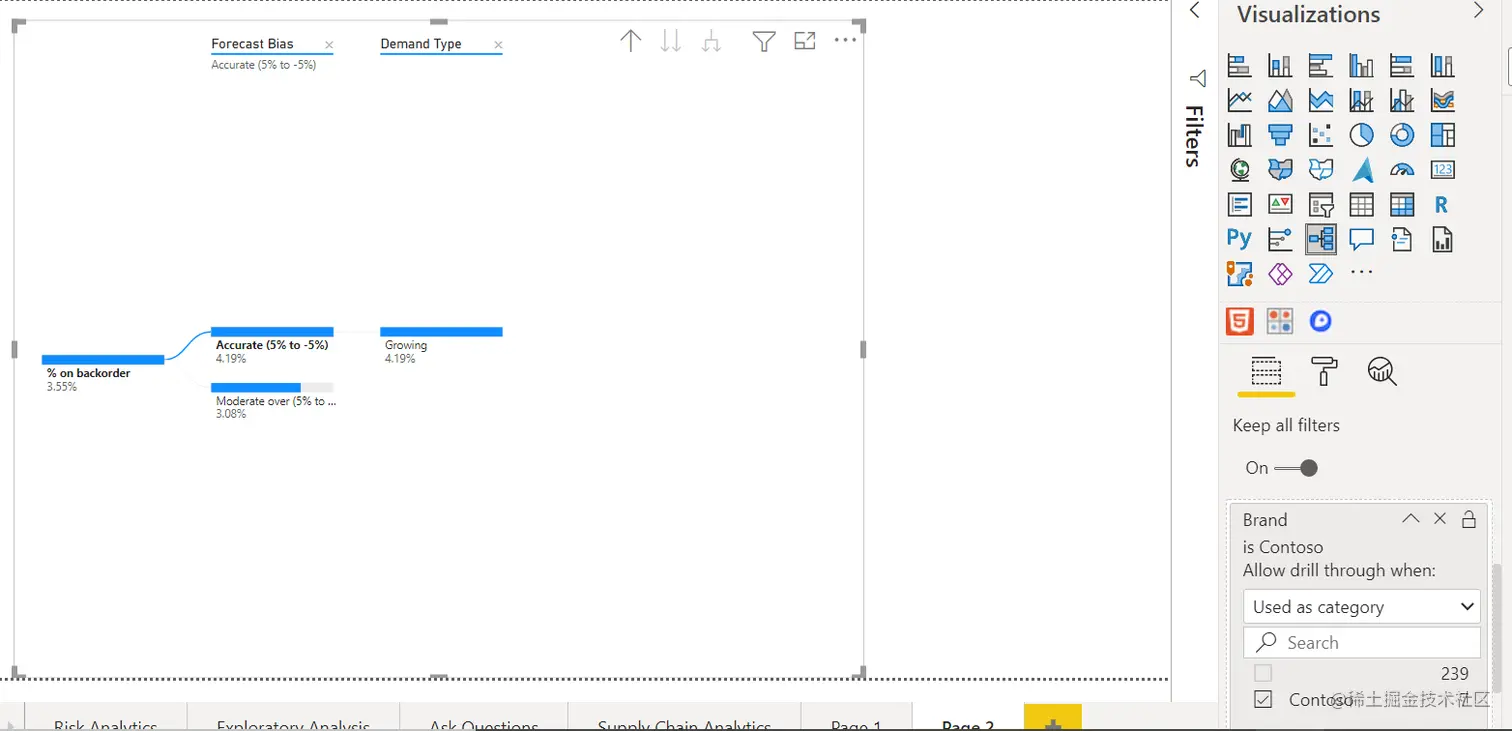Expand the Filters pane arrow

(x=1194, y=10)
